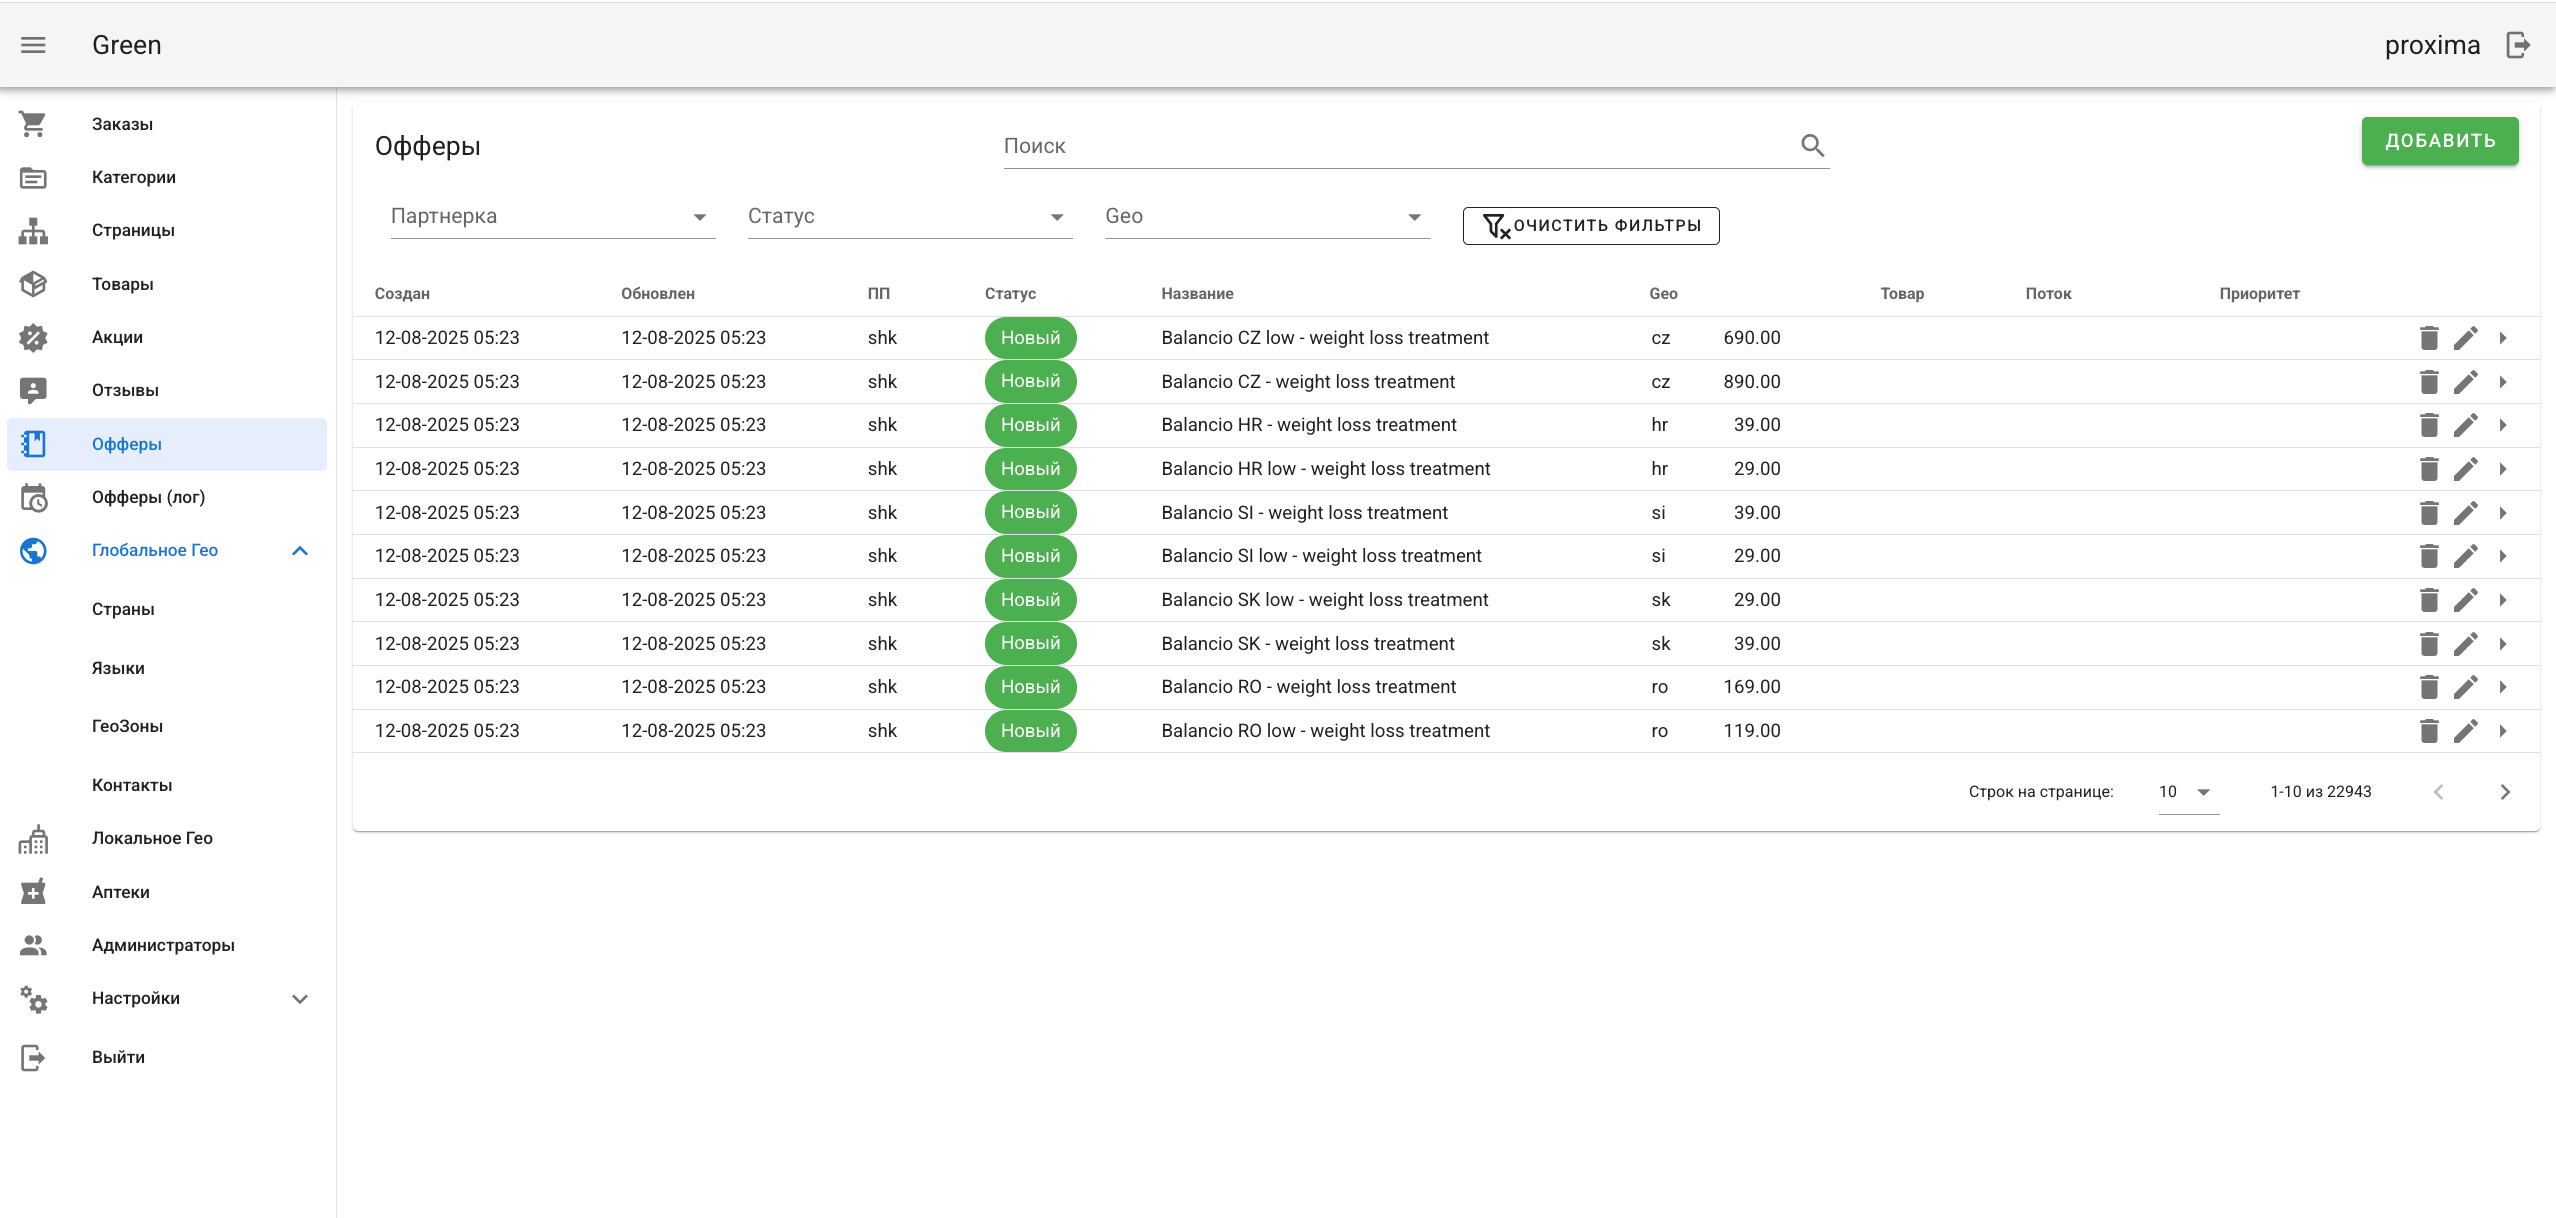The width and height of the screenshot is (2556, 1218).
Task: Click the 890.00 price cell
Action: (x=1751, y=382)
